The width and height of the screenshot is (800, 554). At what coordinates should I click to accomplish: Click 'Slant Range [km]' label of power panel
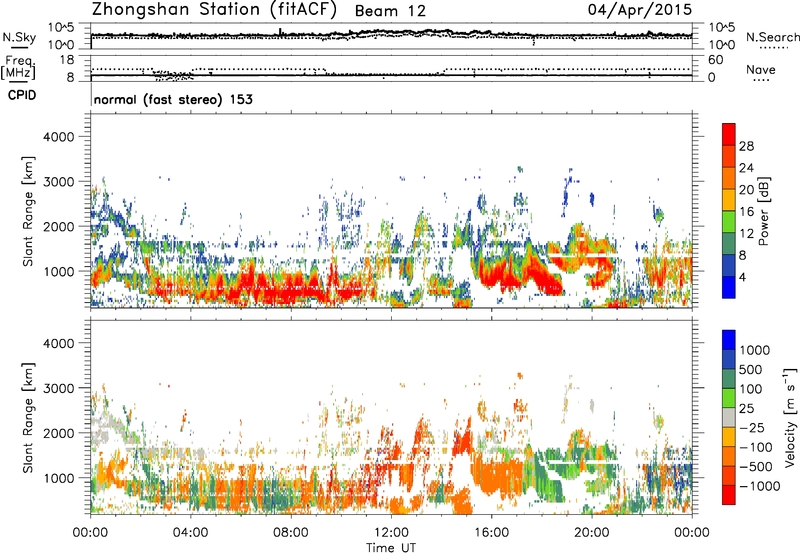pos(28,211)
